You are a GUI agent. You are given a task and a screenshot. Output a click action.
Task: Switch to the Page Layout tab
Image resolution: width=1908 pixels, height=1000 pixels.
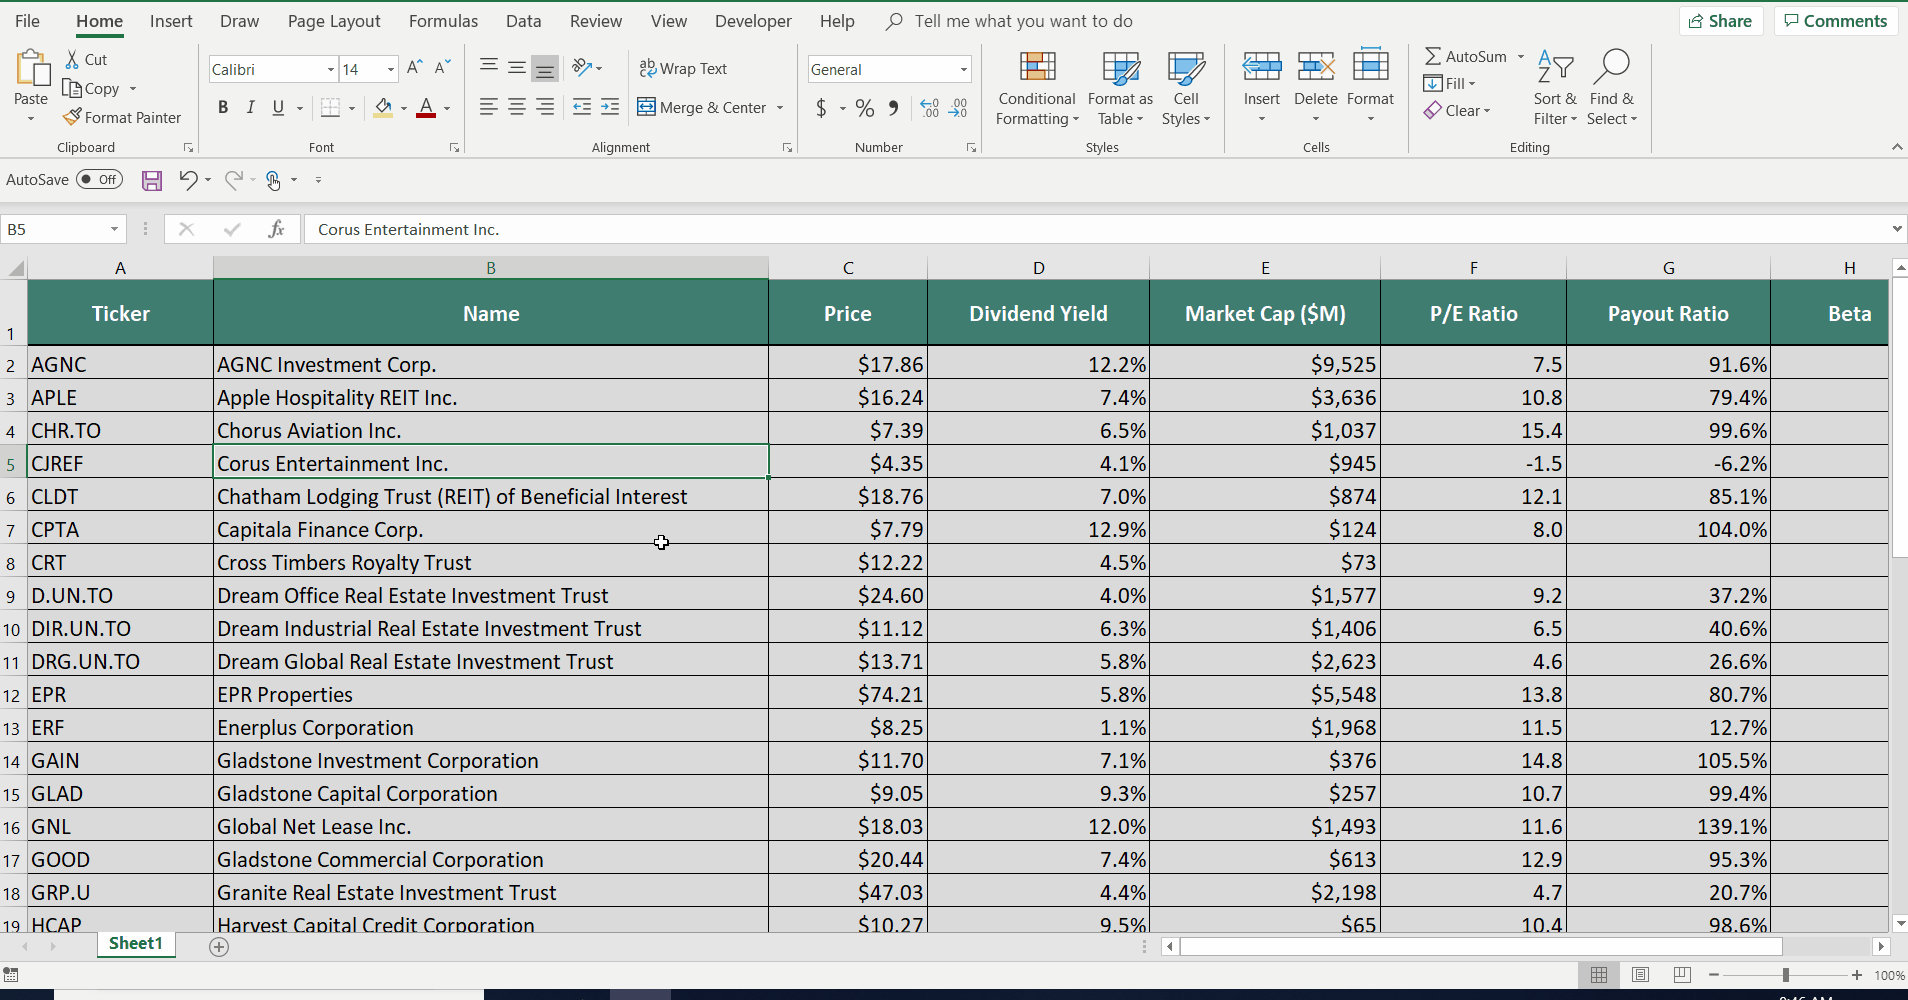(x=334, y=21)
